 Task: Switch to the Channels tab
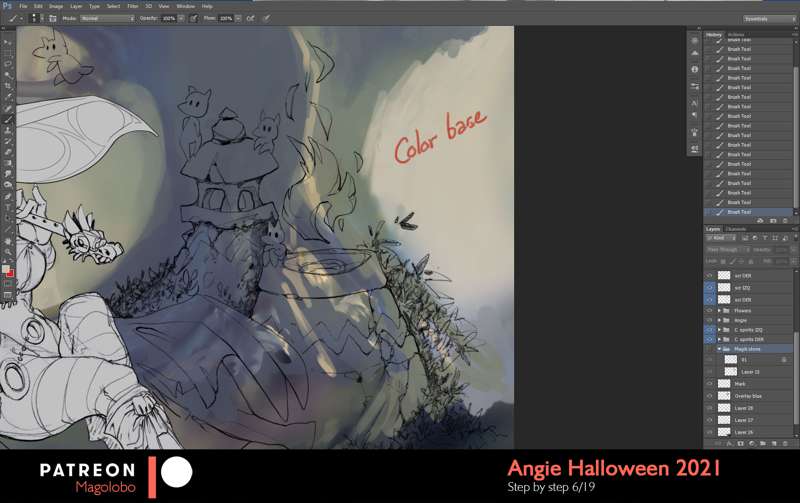pos(736,228)
